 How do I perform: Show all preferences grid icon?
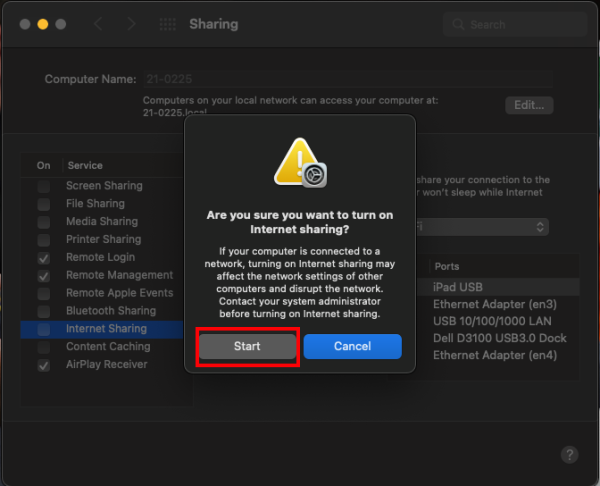pos(168,24)
